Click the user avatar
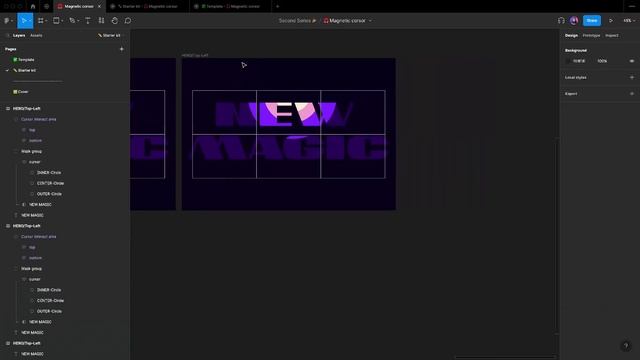 click(x=574, y=20)
